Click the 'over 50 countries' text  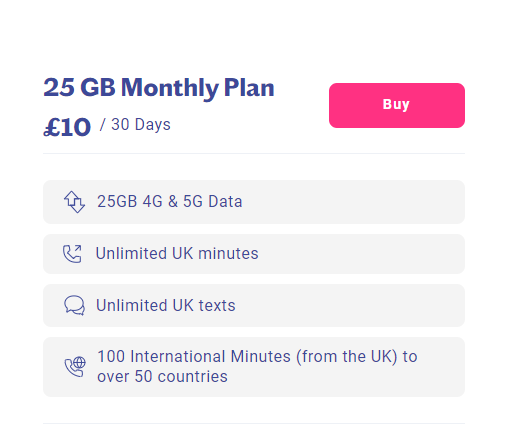(x=162, y=377)
